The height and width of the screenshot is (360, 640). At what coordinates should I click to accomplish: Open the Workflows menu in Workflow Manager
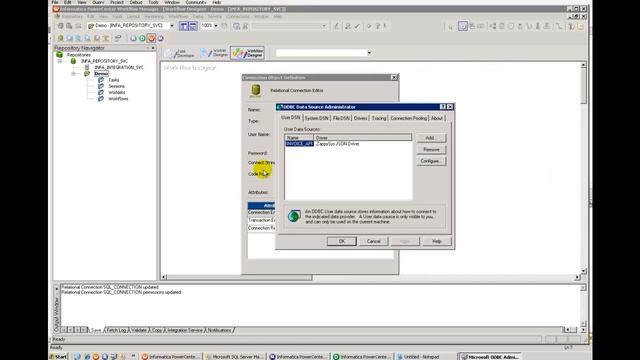point(178,17)
